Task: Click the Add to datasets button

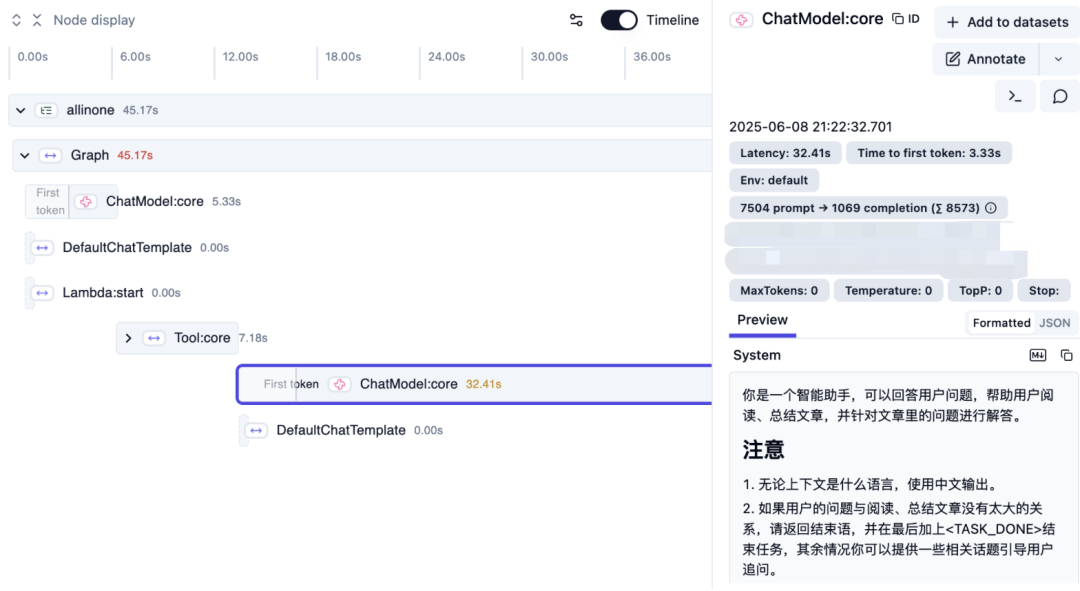Action: click(1006, 21)
